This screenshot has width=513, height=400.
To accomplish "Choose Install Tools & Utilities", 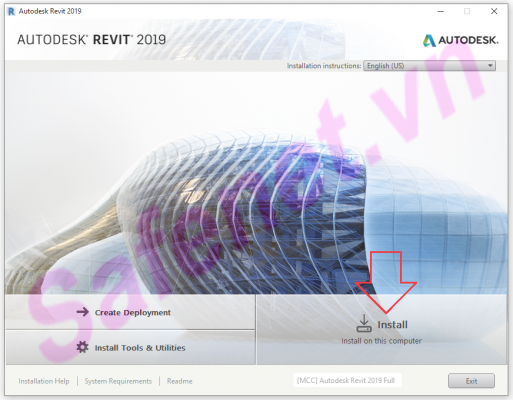I will tap(130, 347).
